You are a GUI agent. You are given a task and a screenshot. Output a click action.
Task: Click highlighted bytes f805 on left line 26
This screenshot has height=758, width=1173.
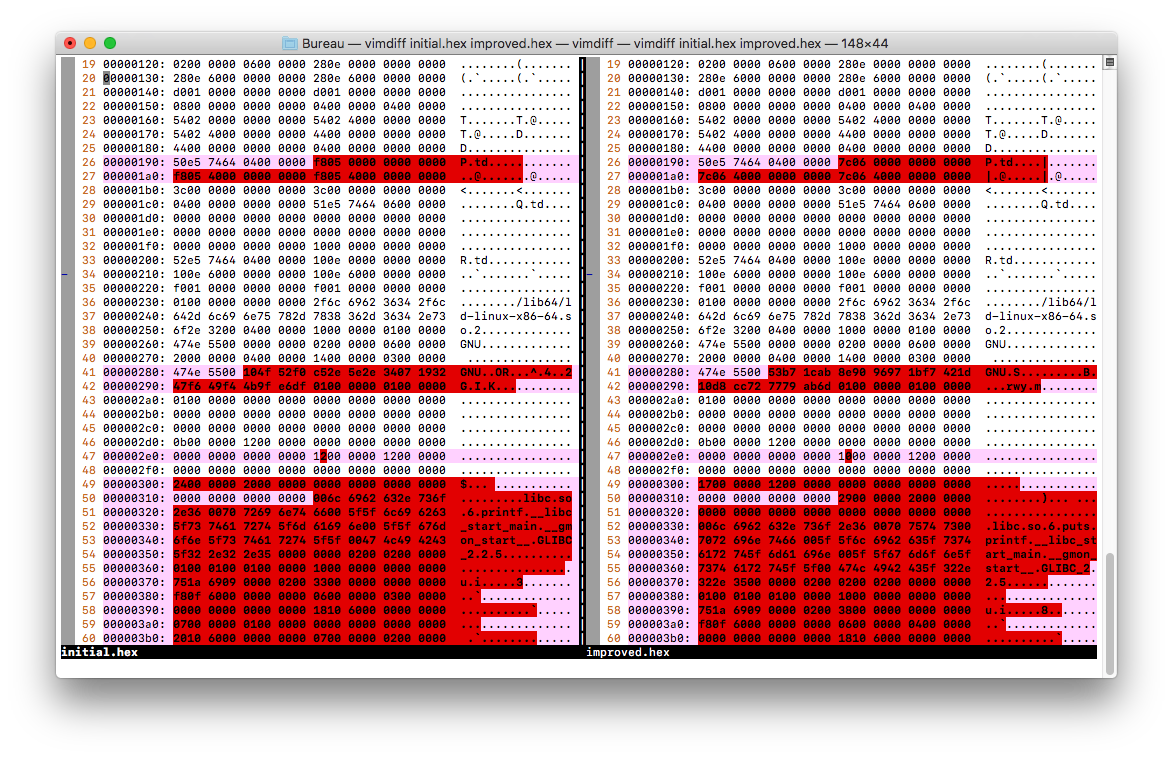click(x=328, y=161)
